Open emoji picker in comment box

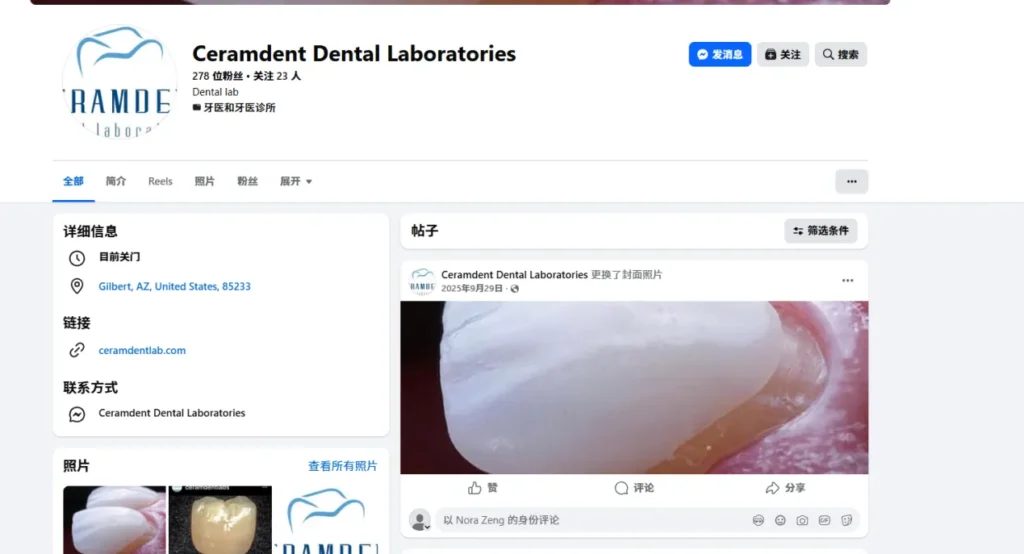point(780,521)
